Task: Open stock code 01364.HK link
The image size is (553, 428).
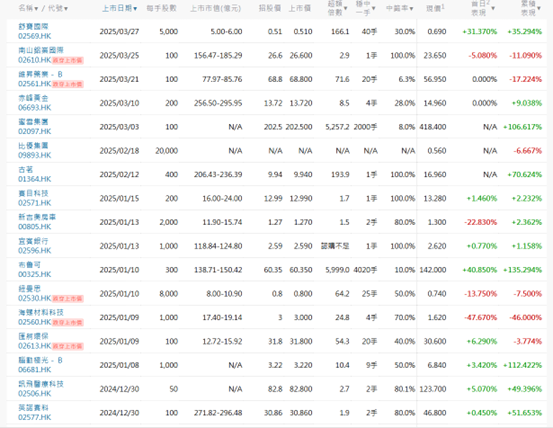Action: 35,179
